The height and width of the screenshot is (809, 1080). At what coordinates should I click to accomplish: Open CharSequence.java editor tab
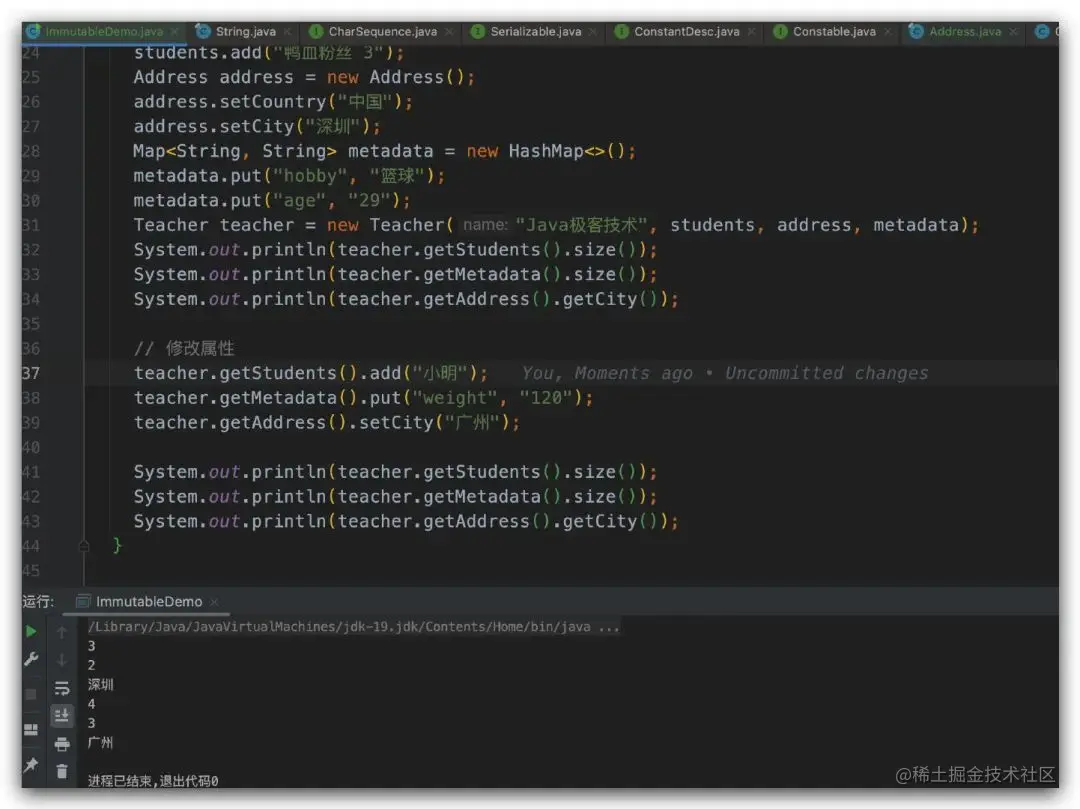coord(382,32)
